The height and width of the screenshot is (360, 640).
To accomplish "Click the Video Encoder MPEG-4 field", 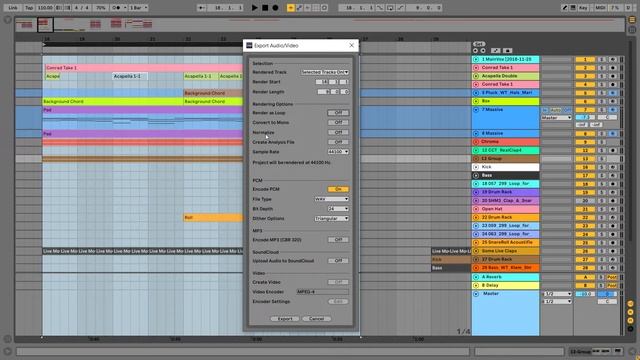I will (322, 292).
